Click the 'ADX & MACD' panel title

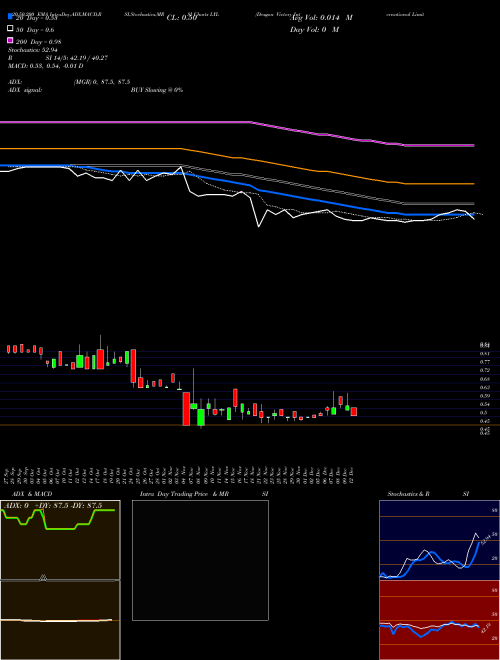(x=32, y=494)
